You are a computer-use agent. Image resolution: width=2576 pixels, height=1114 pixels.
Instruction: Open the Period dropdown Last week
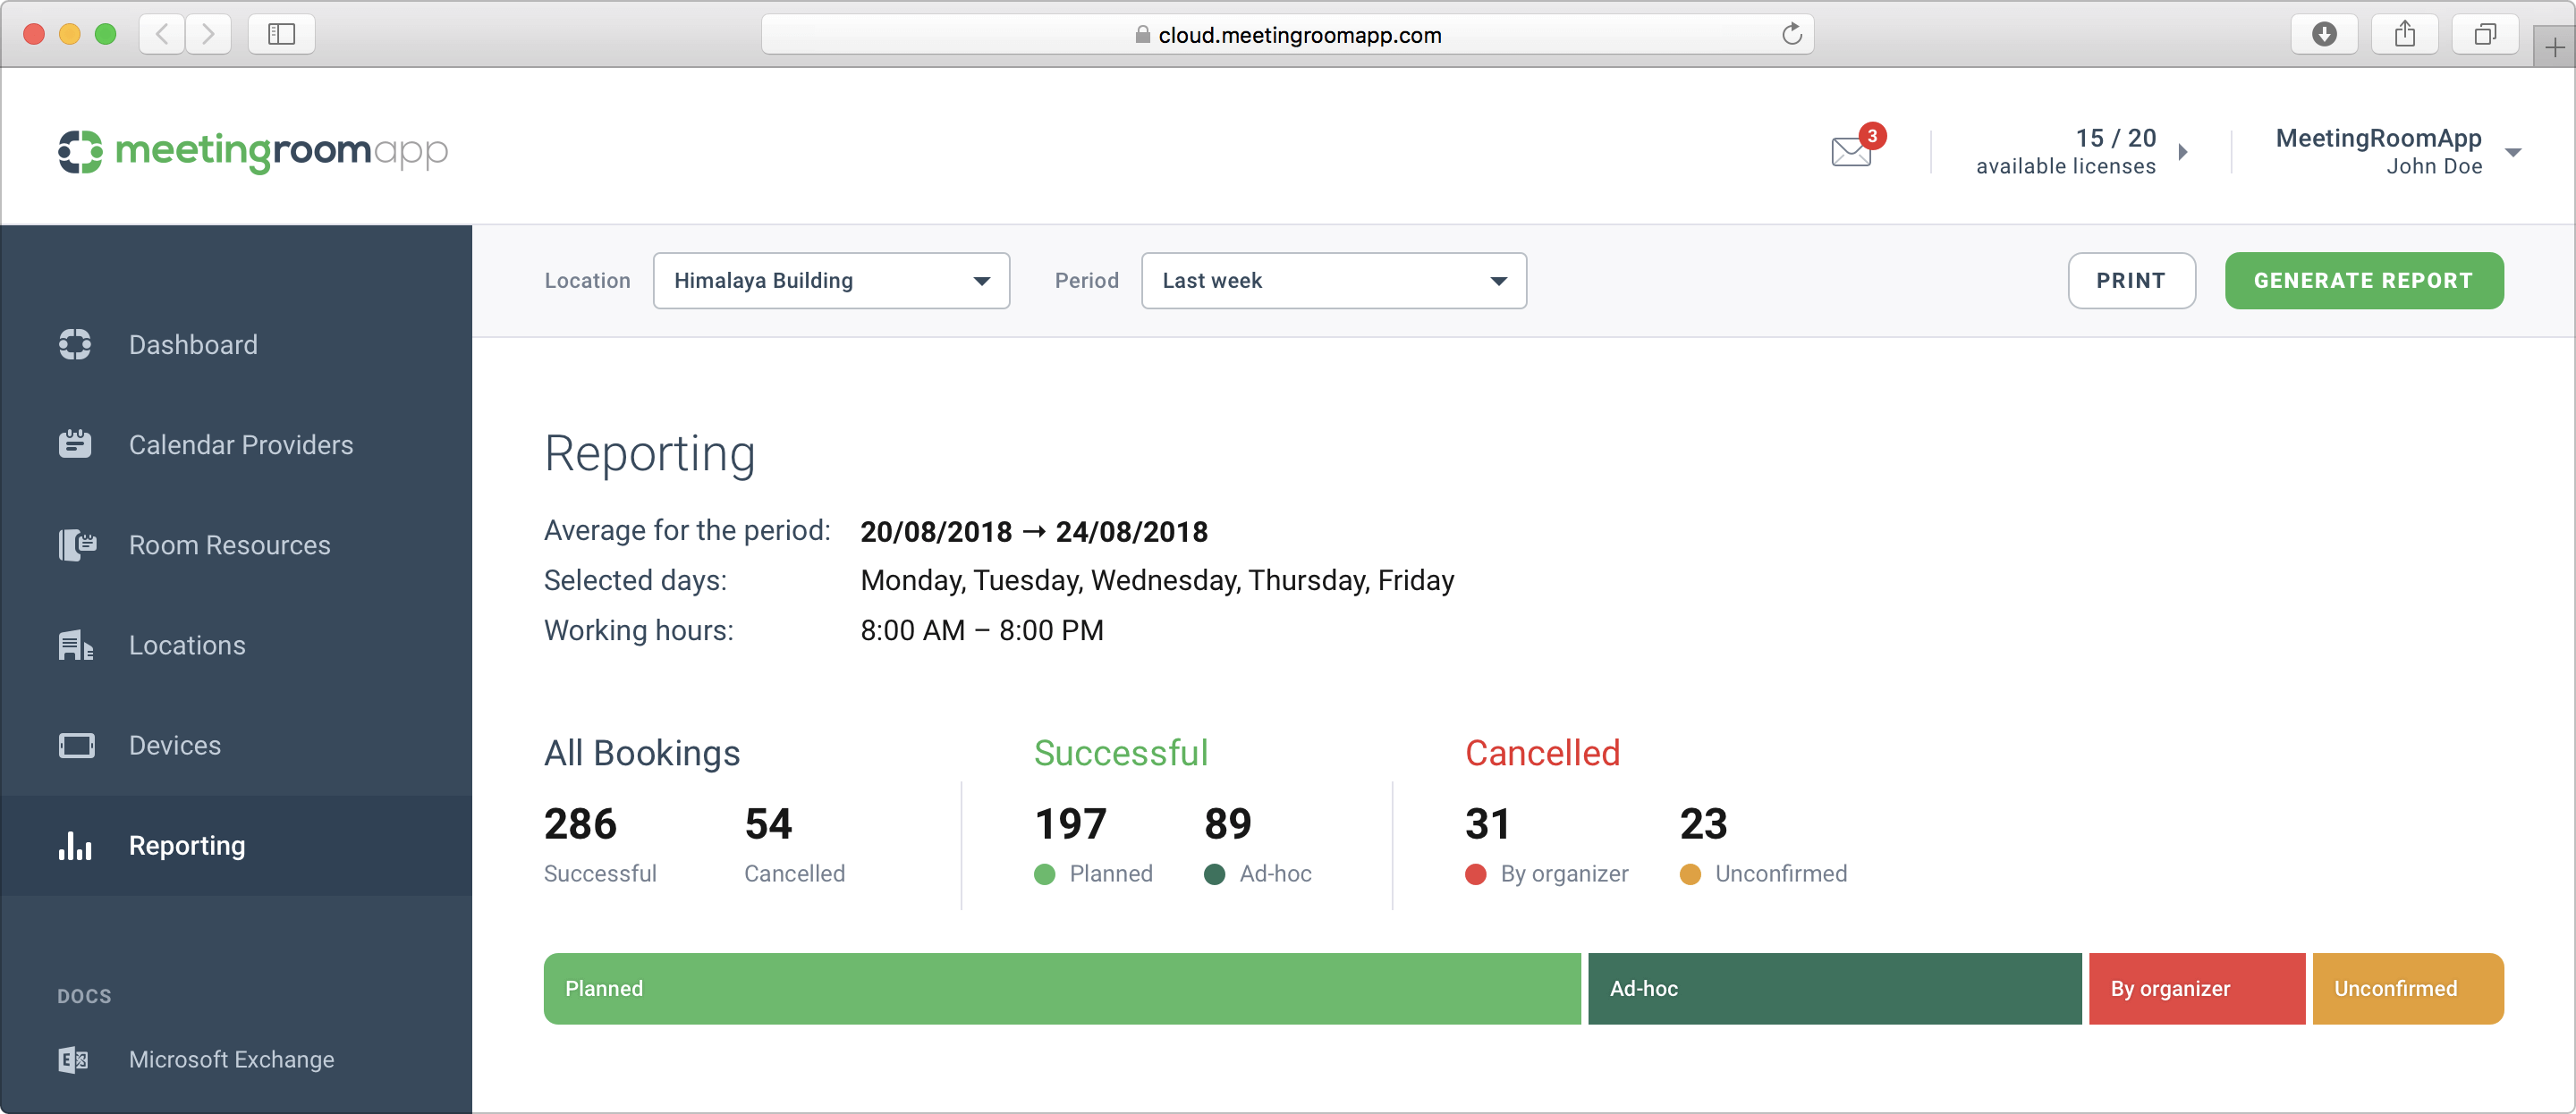pyautogui.click(x=1334, y=281)
